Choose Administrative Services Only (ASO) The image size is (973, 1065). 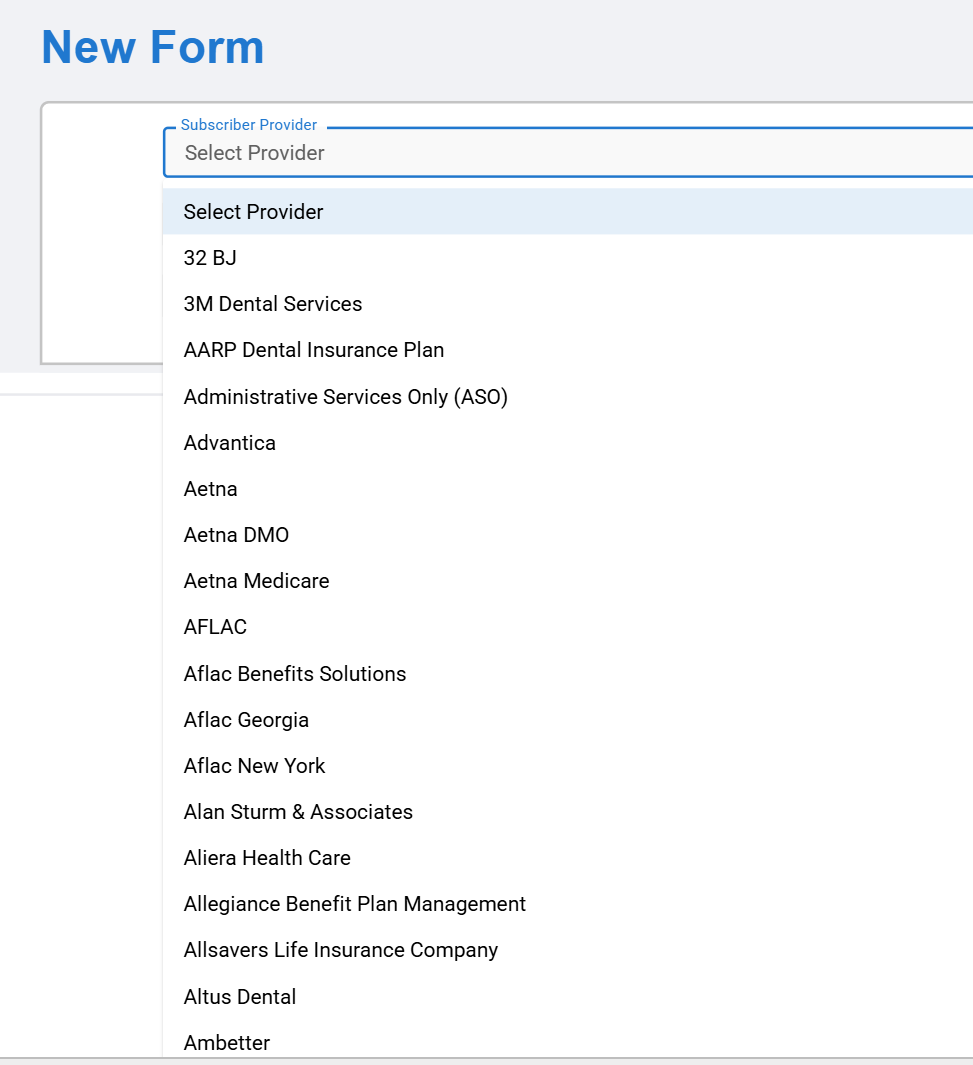[346, 397]
